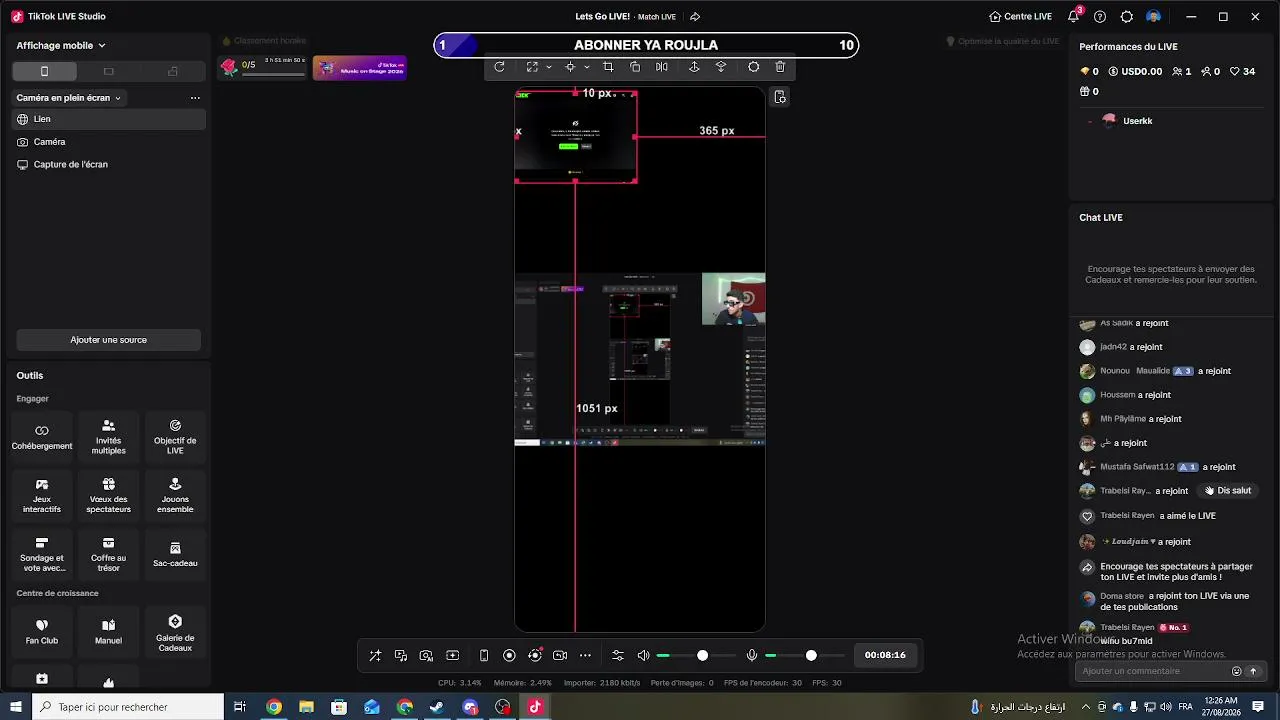Open Centre LIVE
Viewport: 1280px width, 720px height.
click(1020, 16)
